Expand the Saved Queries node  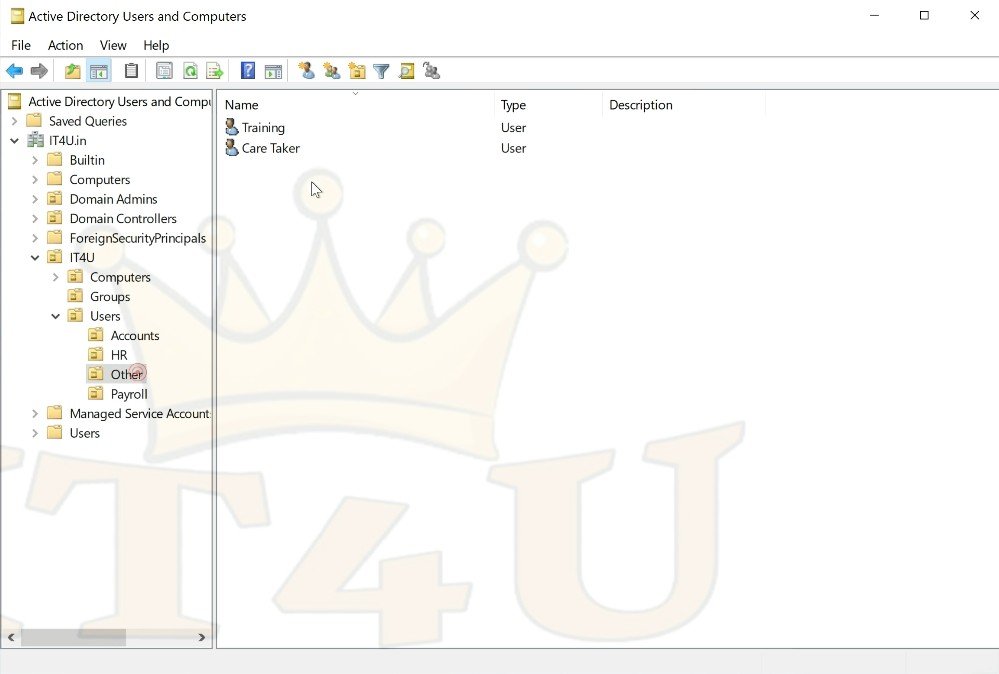click(14, 121)
